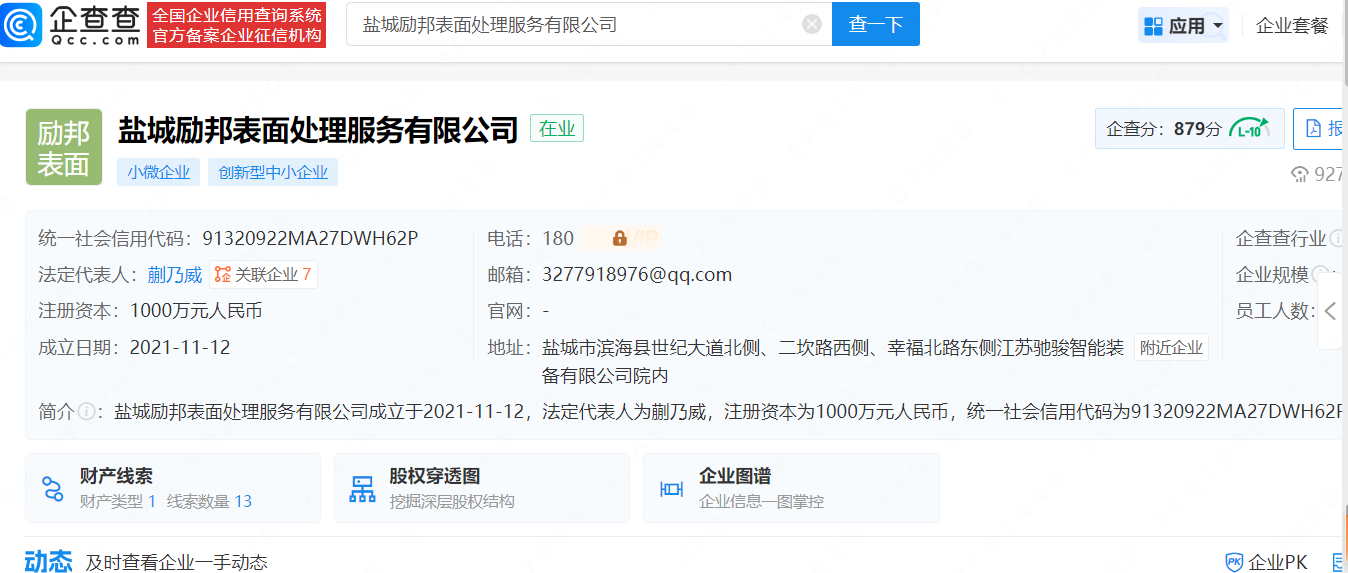This screenshot has height=573, width=1348.
Task: Click the 应用 grid icon
Action: (1153, 26)
